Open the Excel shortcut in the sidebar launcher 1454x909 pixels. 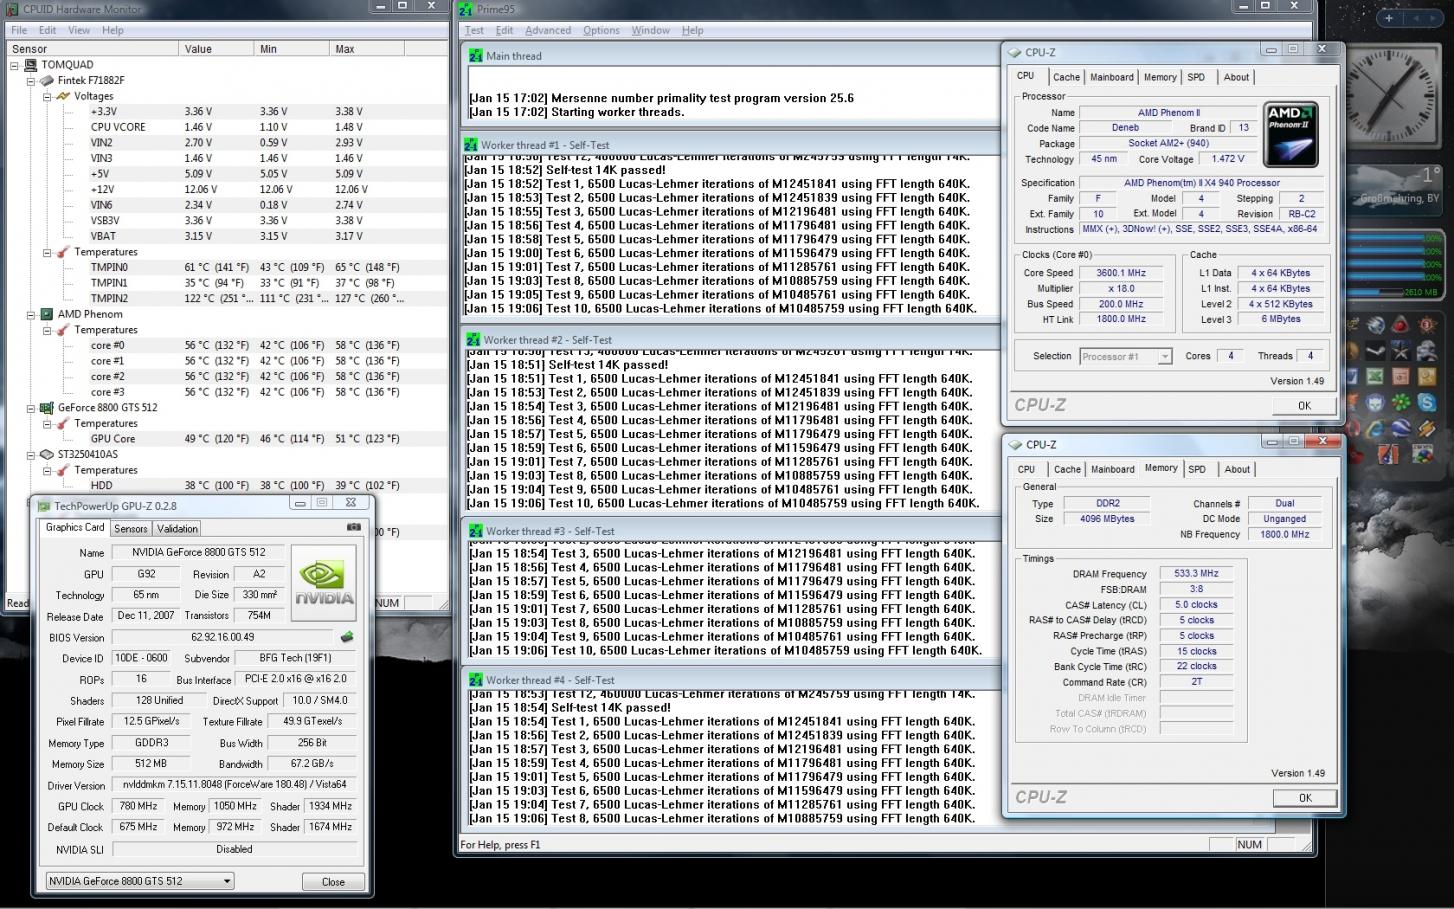point(1376,377)
